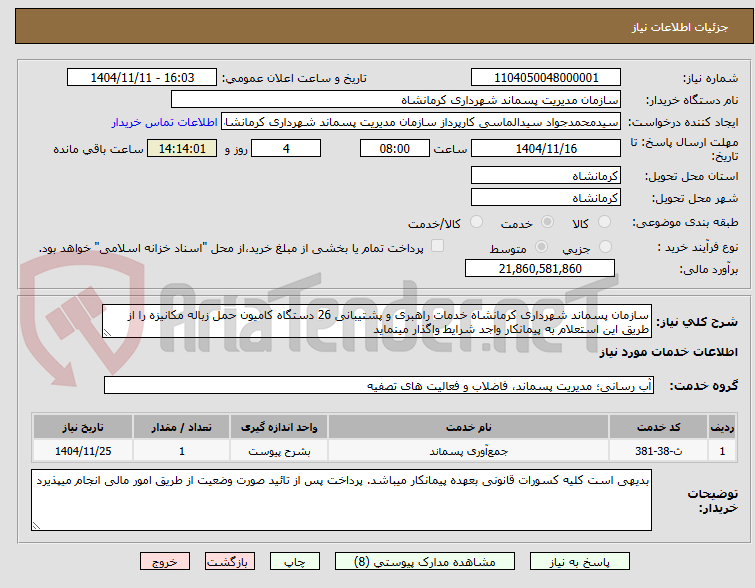This screenshot has height=588, width=755.
Task: Click the شماره نیاز number field
Action: point(546,78)
